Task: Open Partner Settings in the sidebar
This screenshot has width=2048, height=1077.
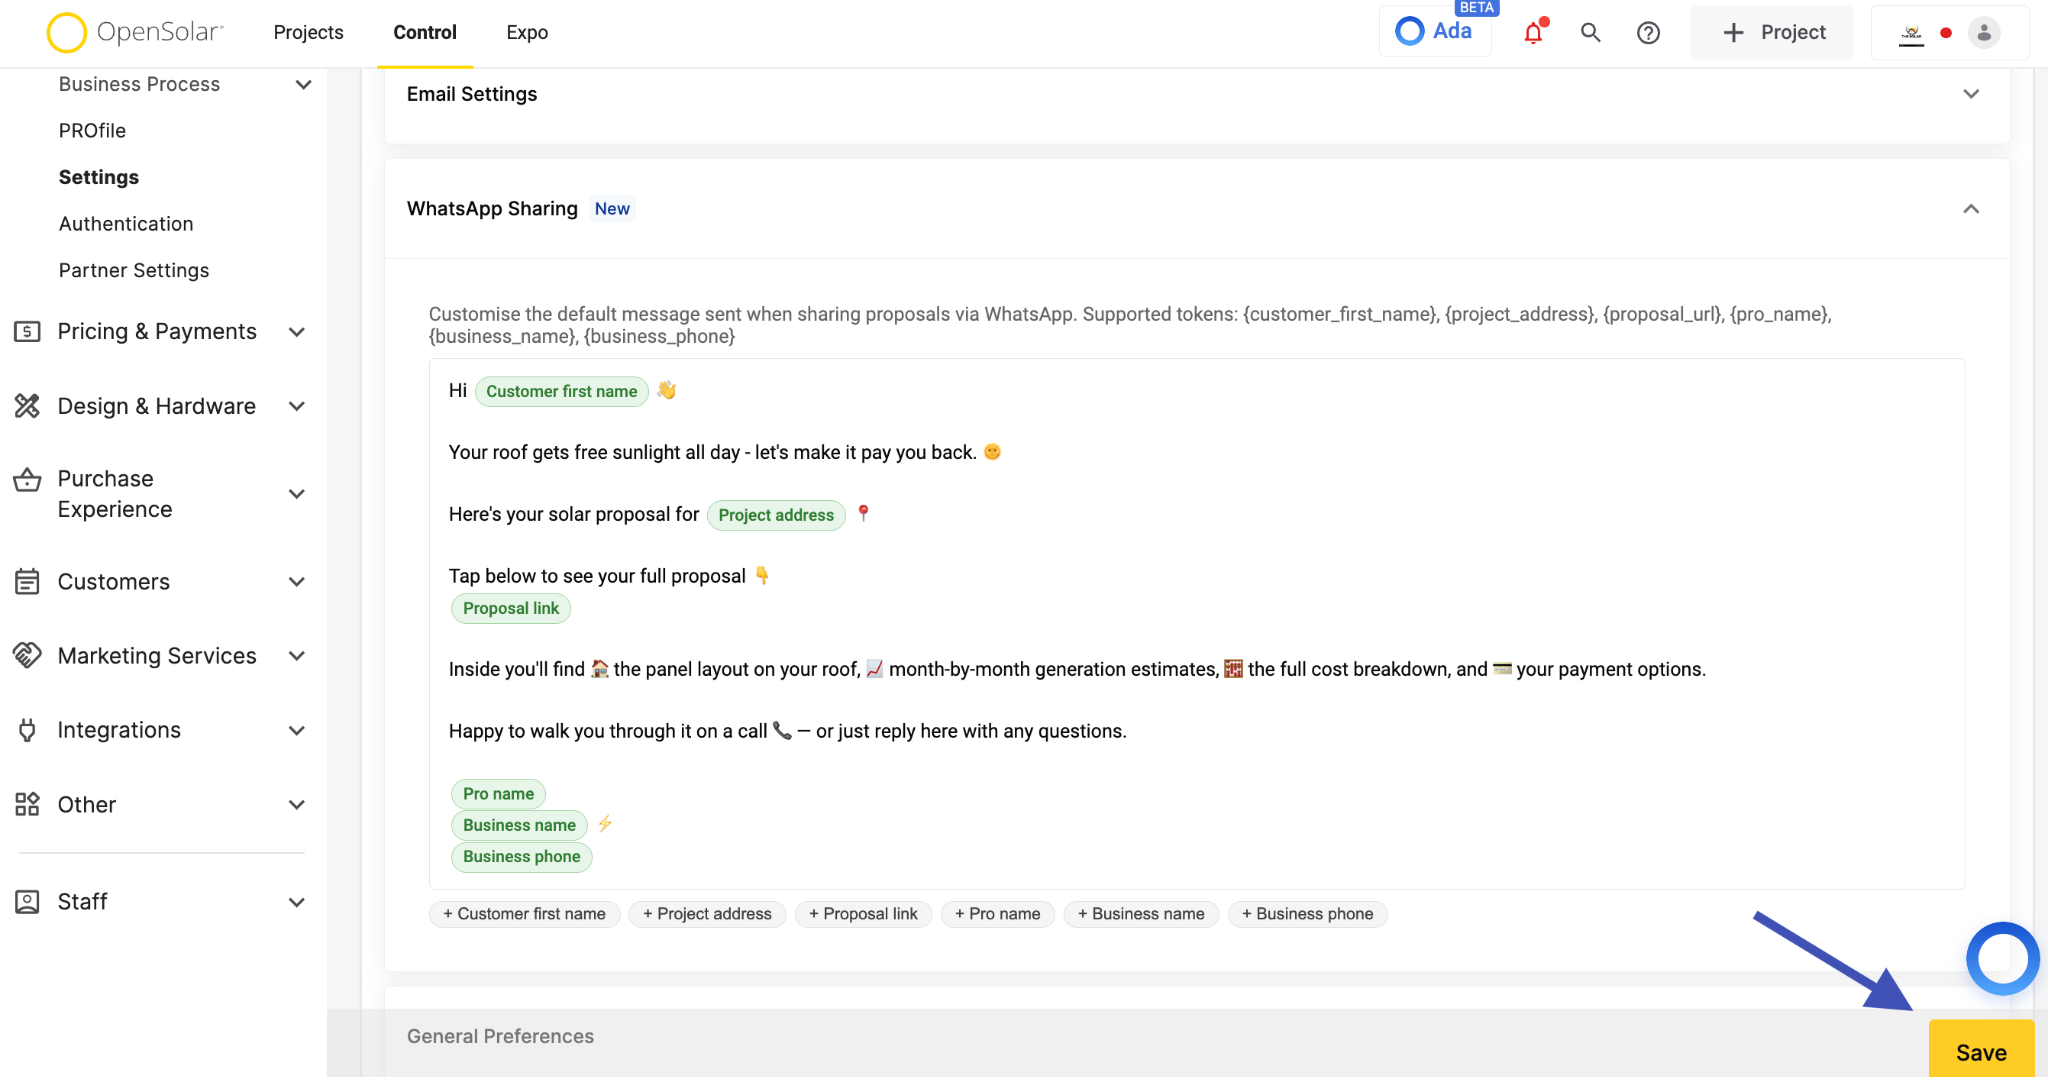Action: (x=134, y=270)
